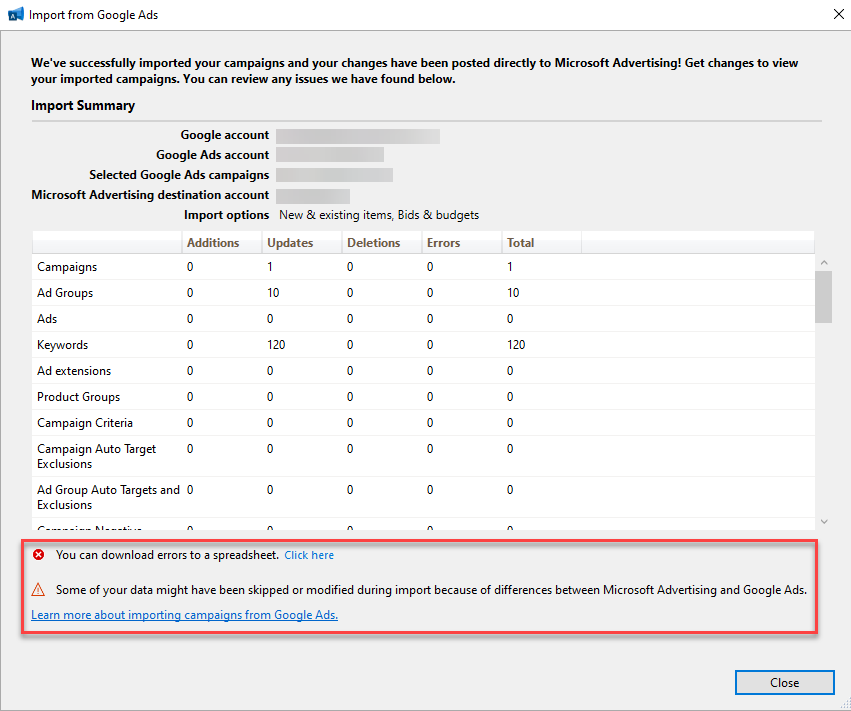Image resolution: width=851 pixels, height=711 pixels.
Task: Open the 'Click here' error download link
Action: (x=309, y=555)
